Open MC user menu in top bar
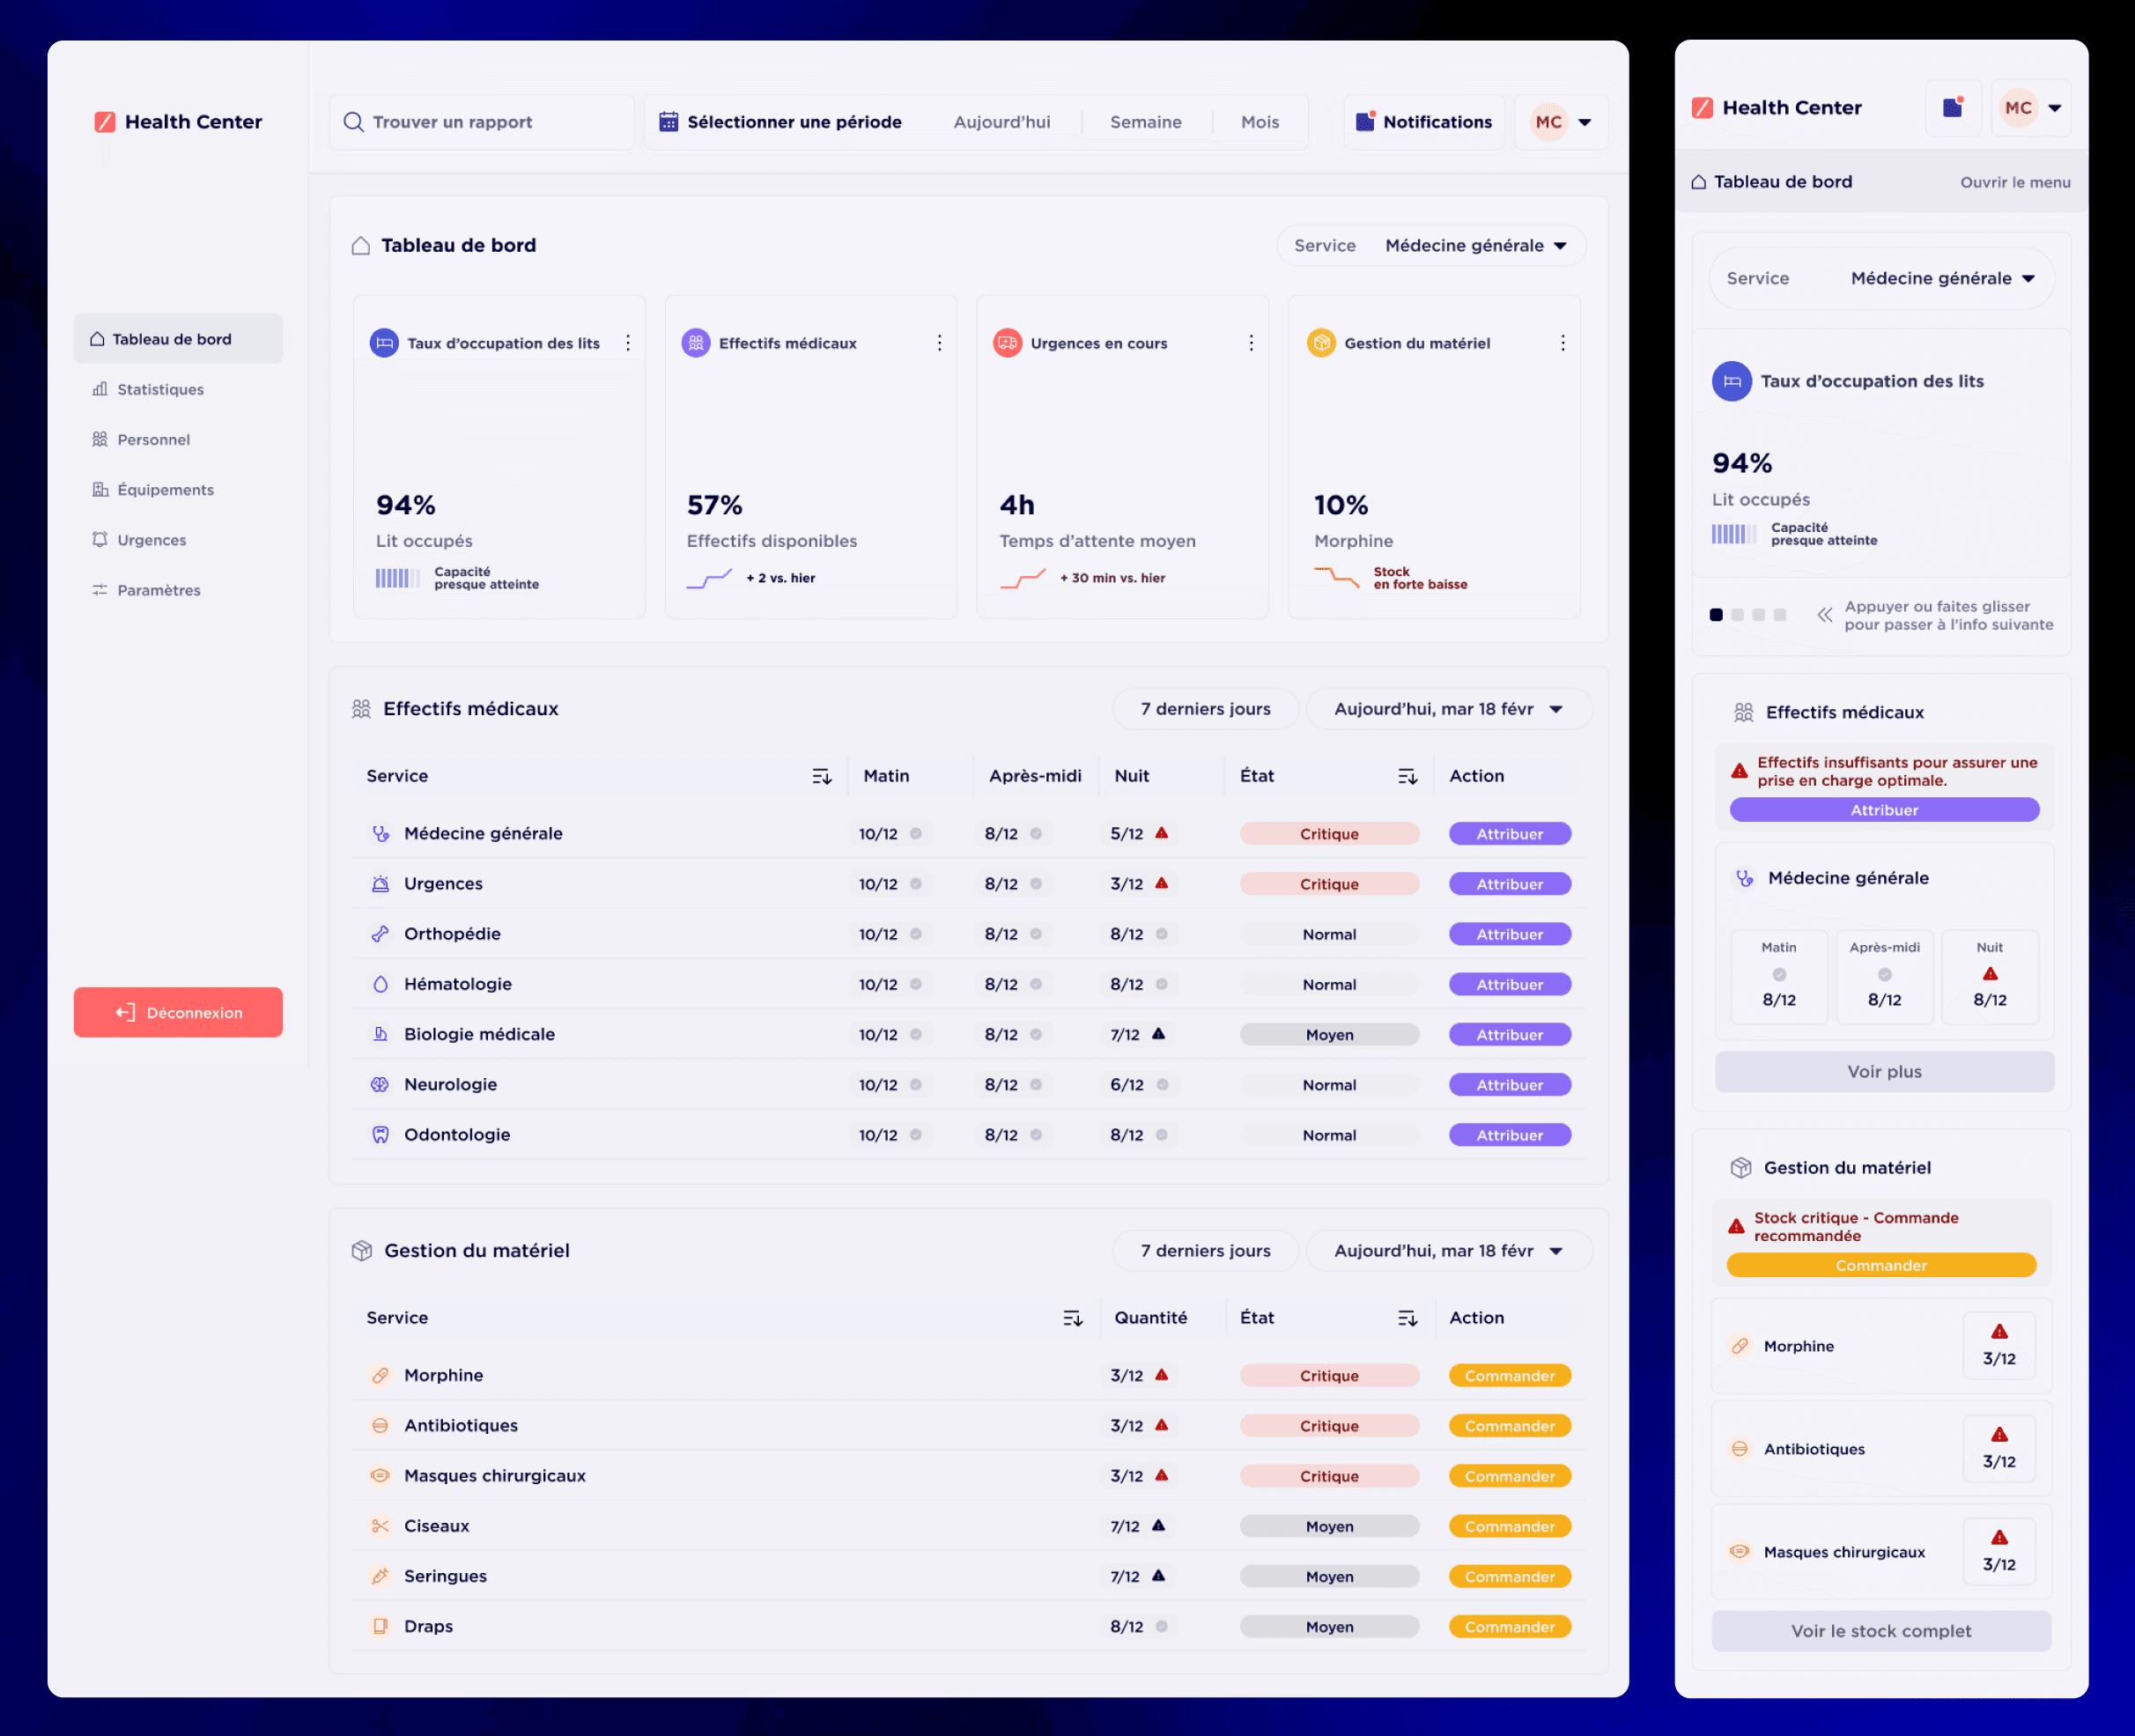The image size is (2135, 1736). point(1561,122)
